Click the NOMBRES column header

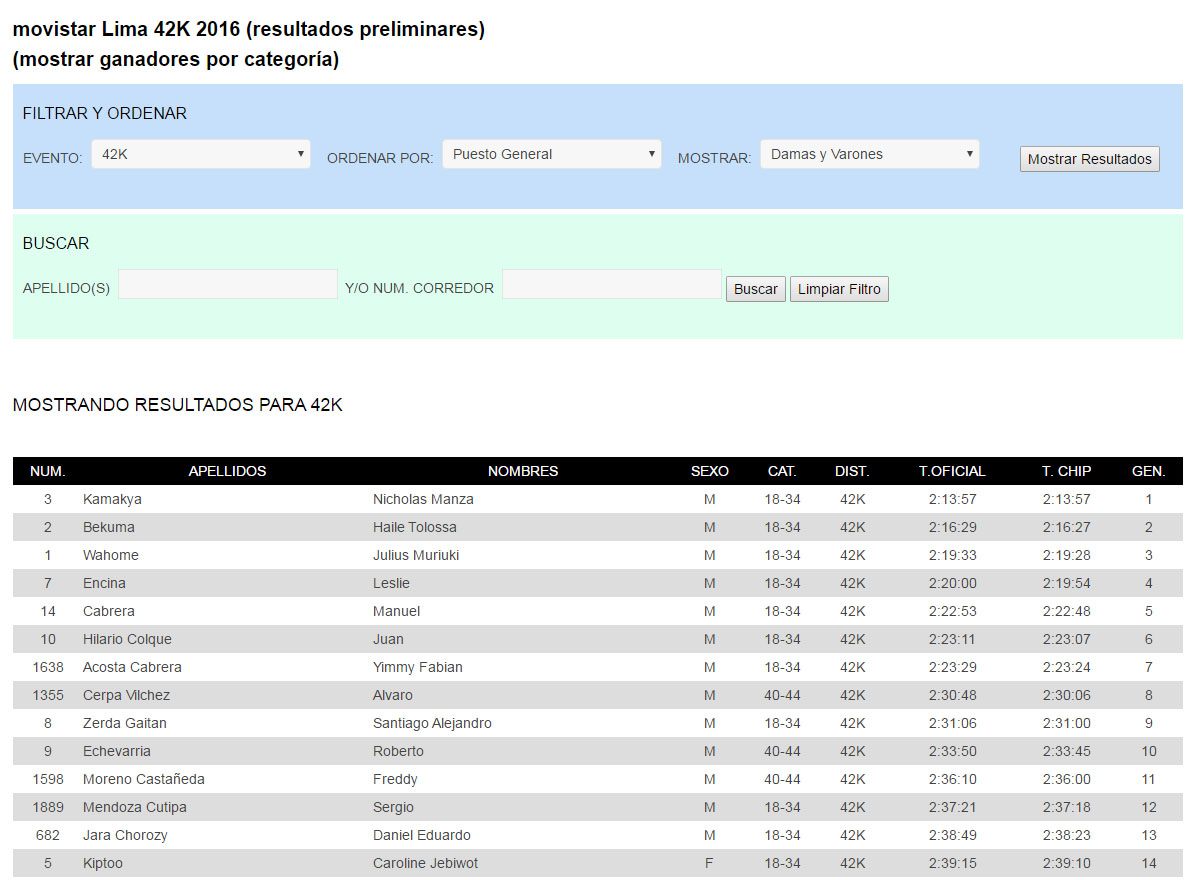(523, 471)
